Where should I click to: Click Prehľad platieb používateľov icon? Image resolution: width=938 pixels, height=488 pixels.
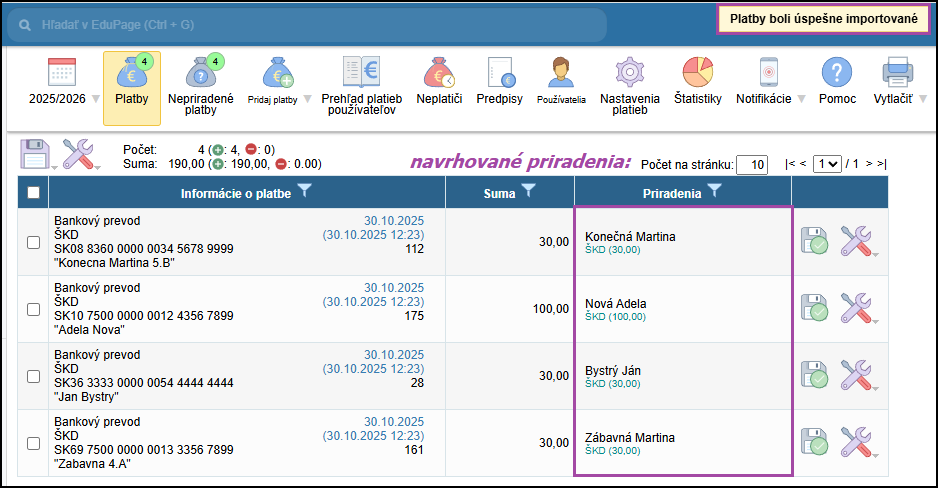[x=361, y=74]
